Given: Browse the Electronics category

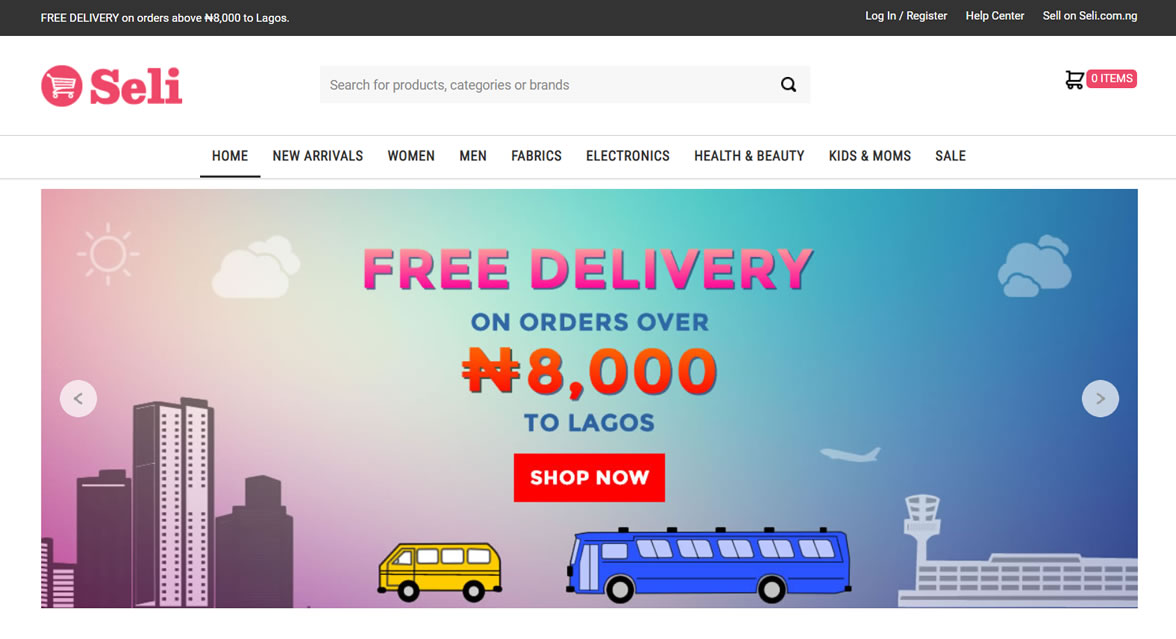Looking at the screenshot, I should (x=628, y=156).
